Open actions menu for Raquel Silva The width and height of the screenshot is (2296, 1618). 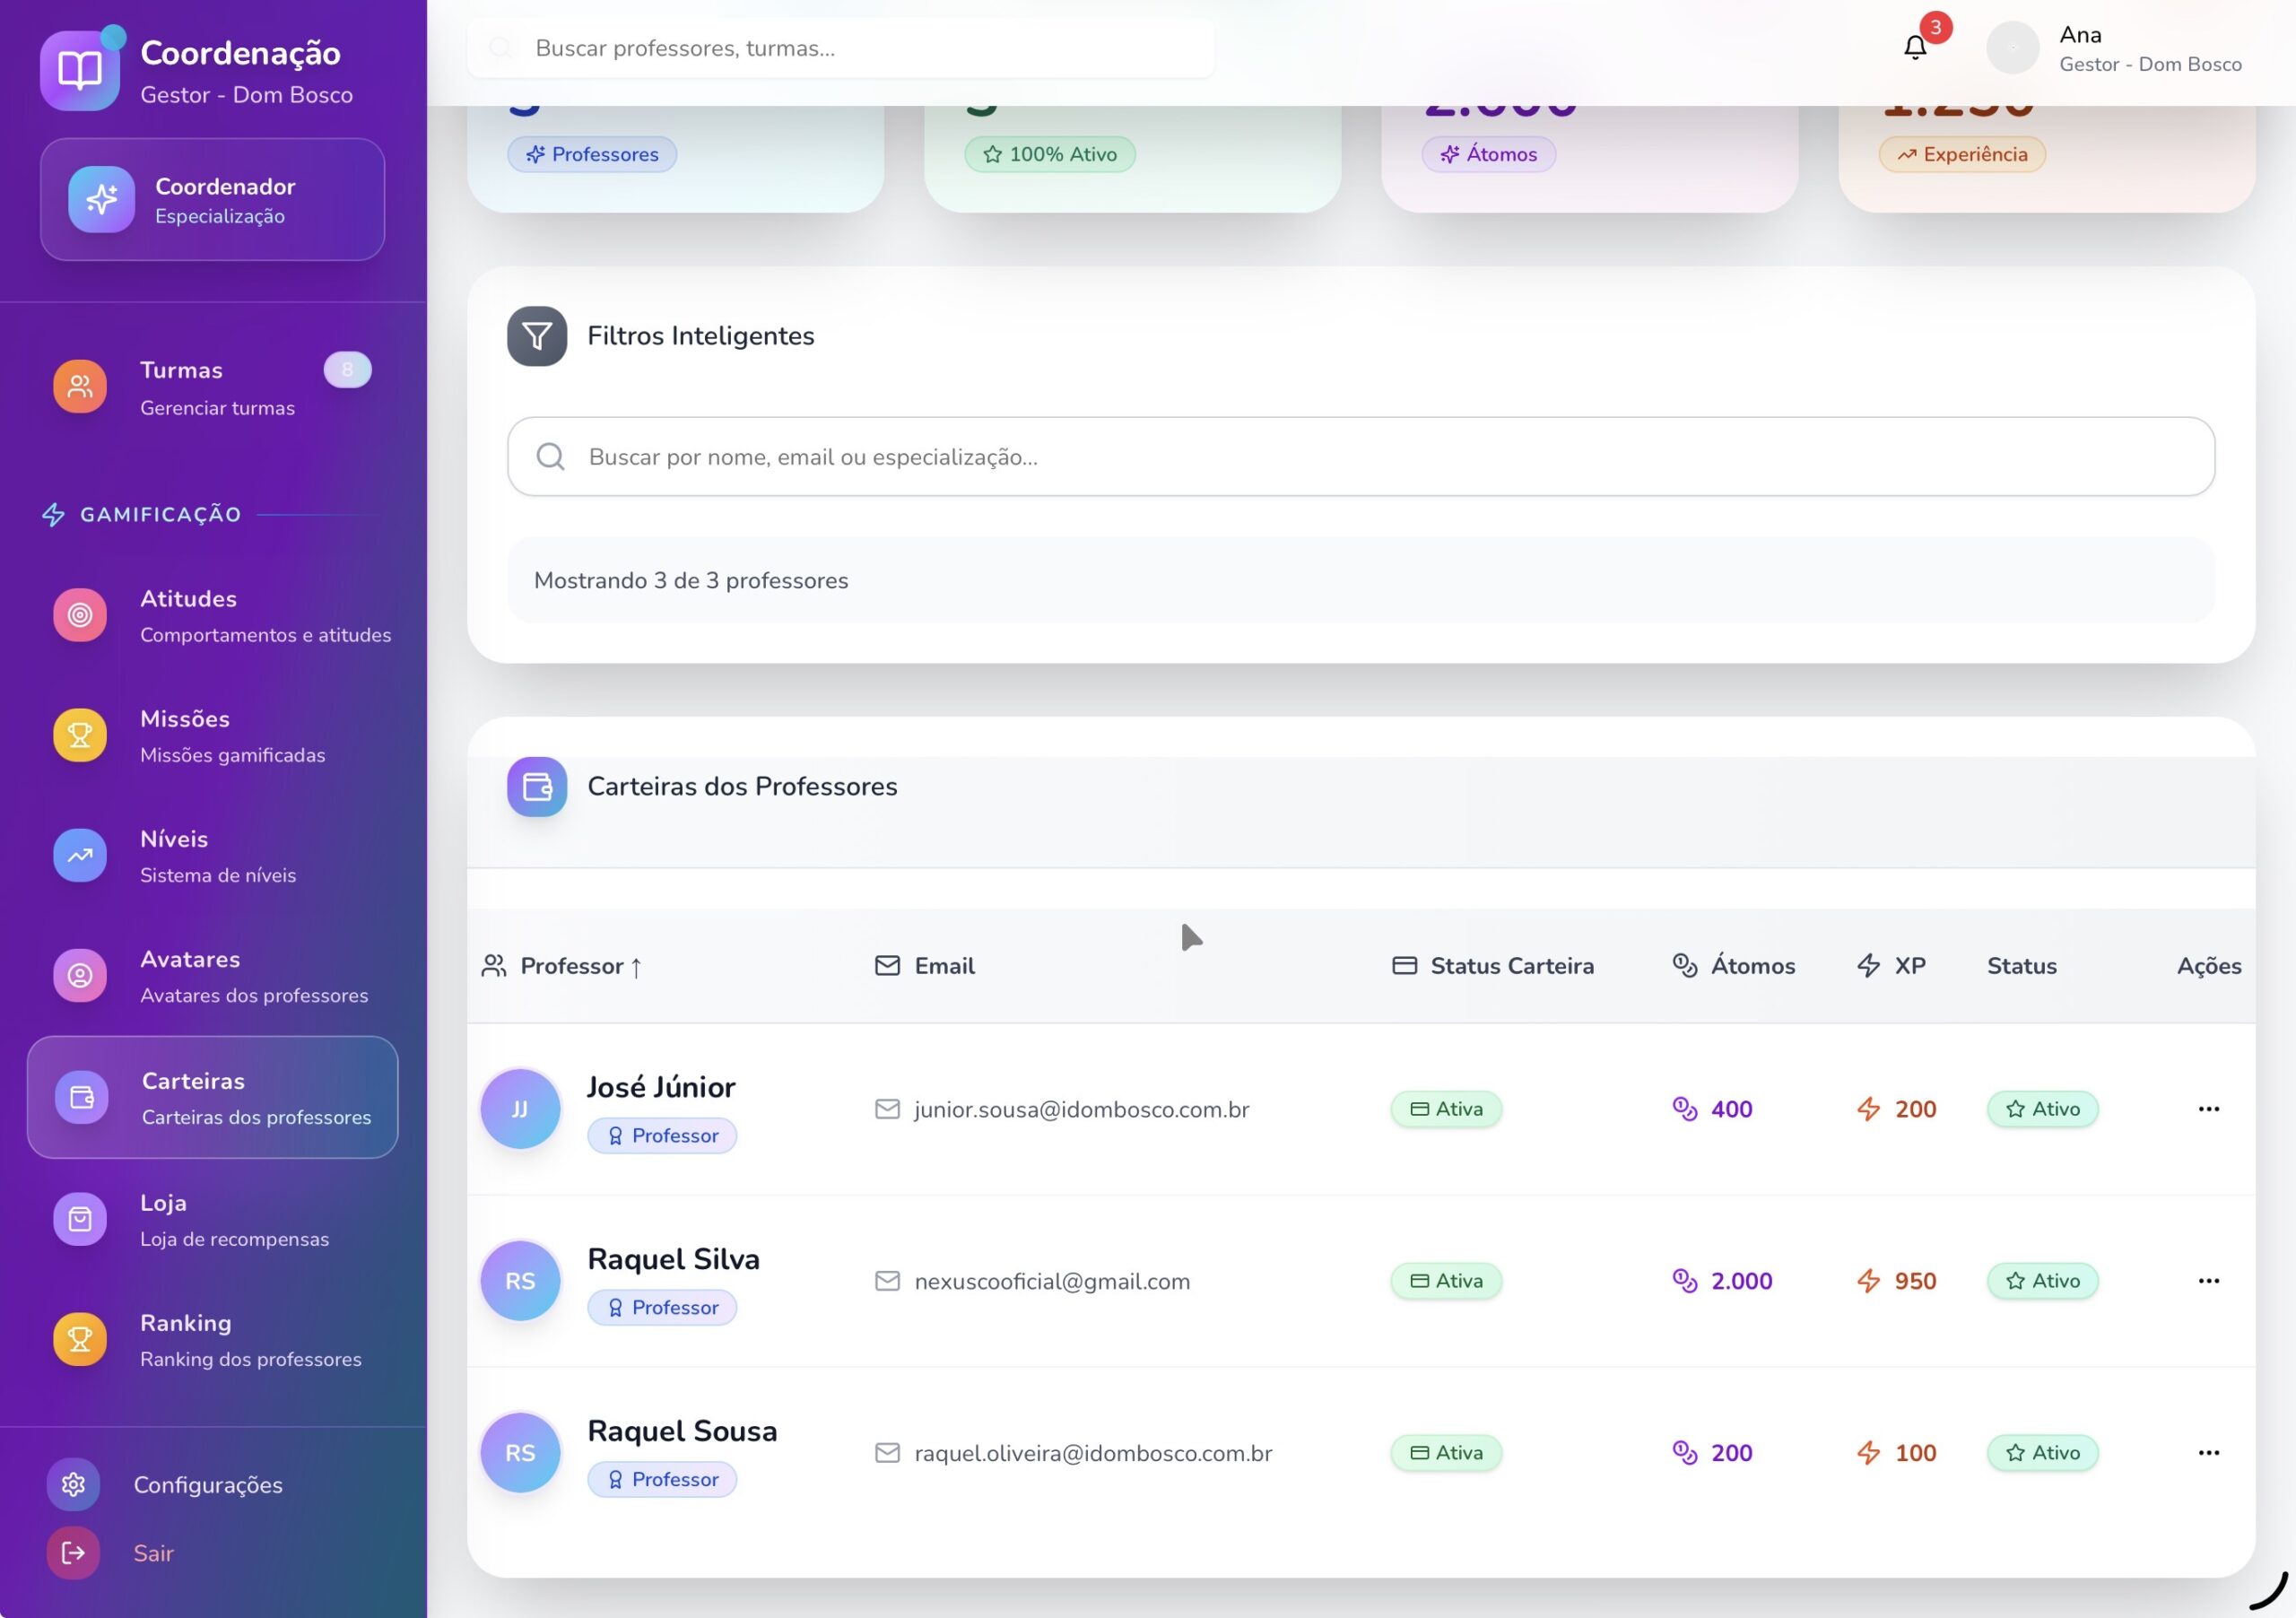(2208, 1280)
